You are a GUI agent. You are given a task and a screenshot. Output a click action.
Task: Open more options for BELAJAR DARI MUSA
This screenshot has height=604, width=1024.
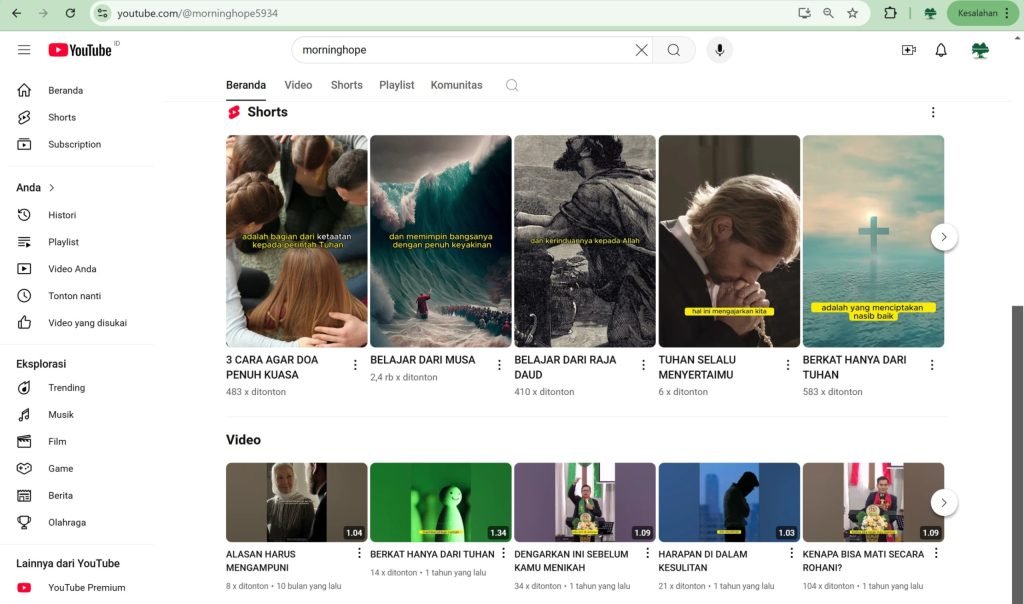point(499,365)
